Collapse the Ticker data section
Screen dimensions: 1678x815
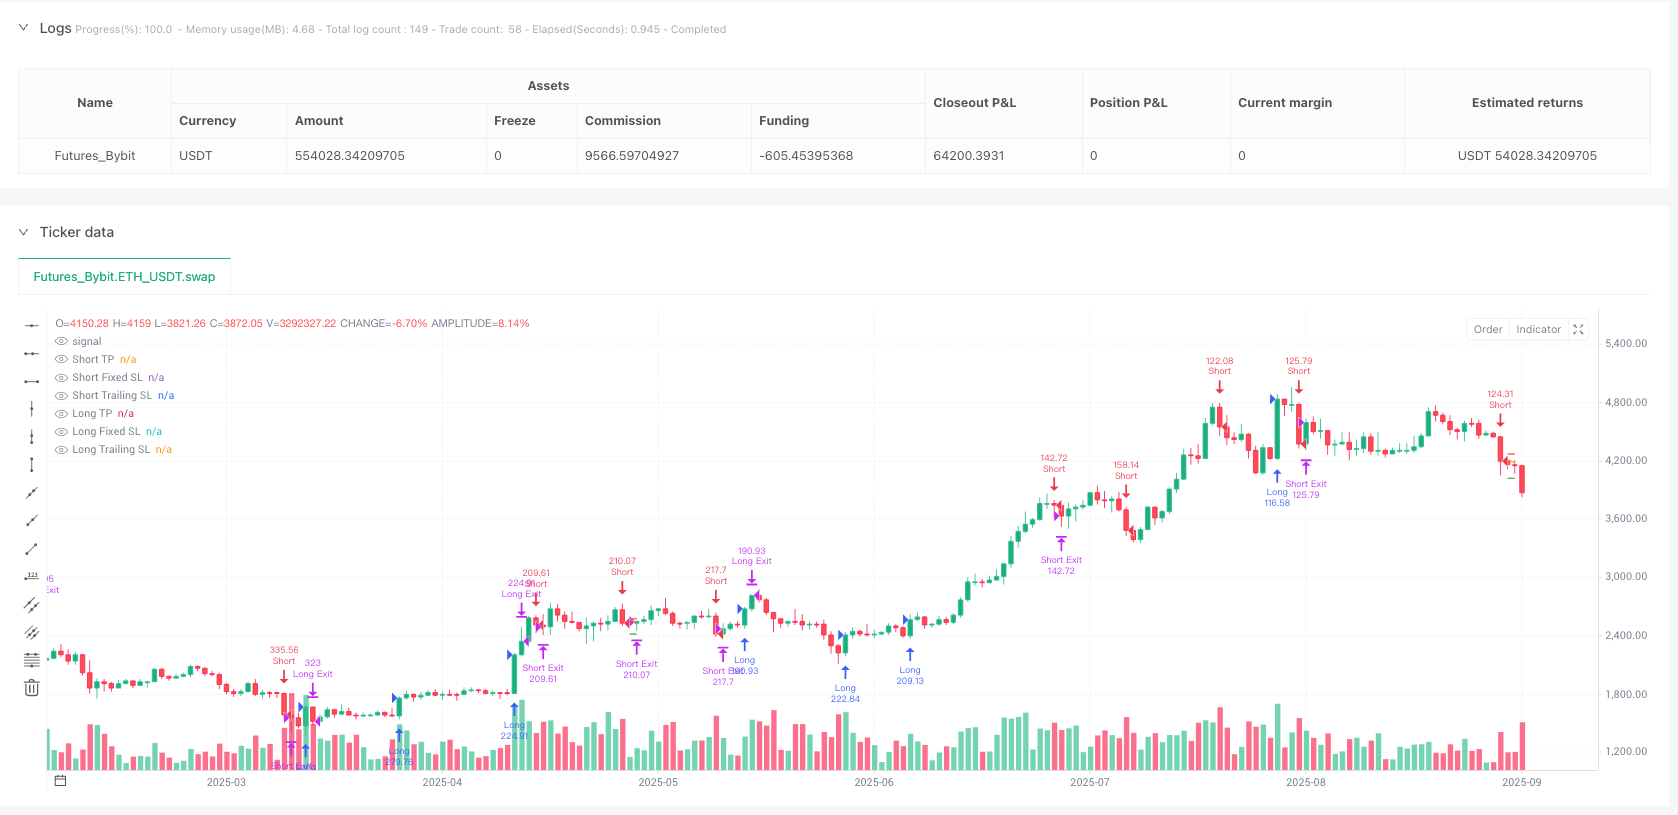coord(23,232)
